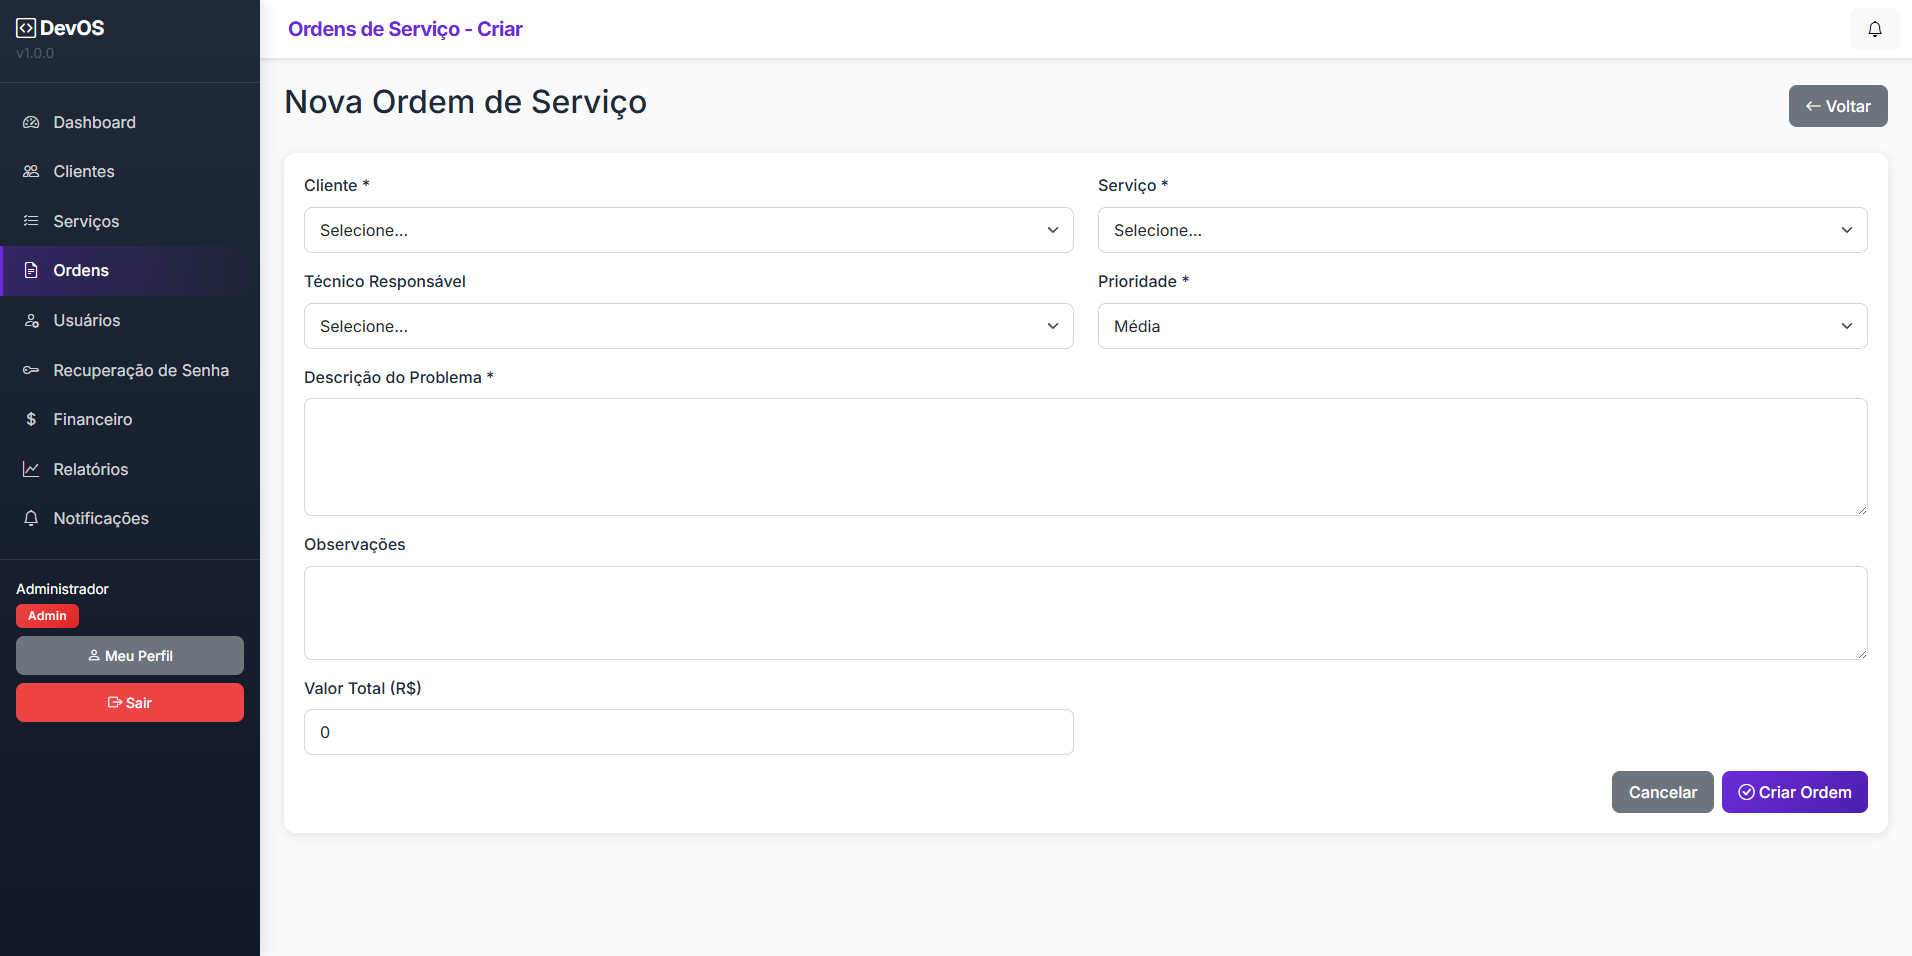Viewport: 1912px width, 956px height.
Task: Click the Valor Total (R$) input field
Action: coord(688,732)
